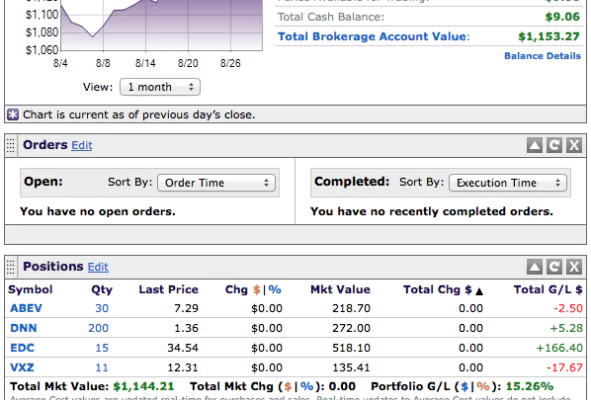Image resolution: width=591 pixels, height=400 pixels.
Task: Switch Portfolio G/L to percent view
Action: pos(483,386)
